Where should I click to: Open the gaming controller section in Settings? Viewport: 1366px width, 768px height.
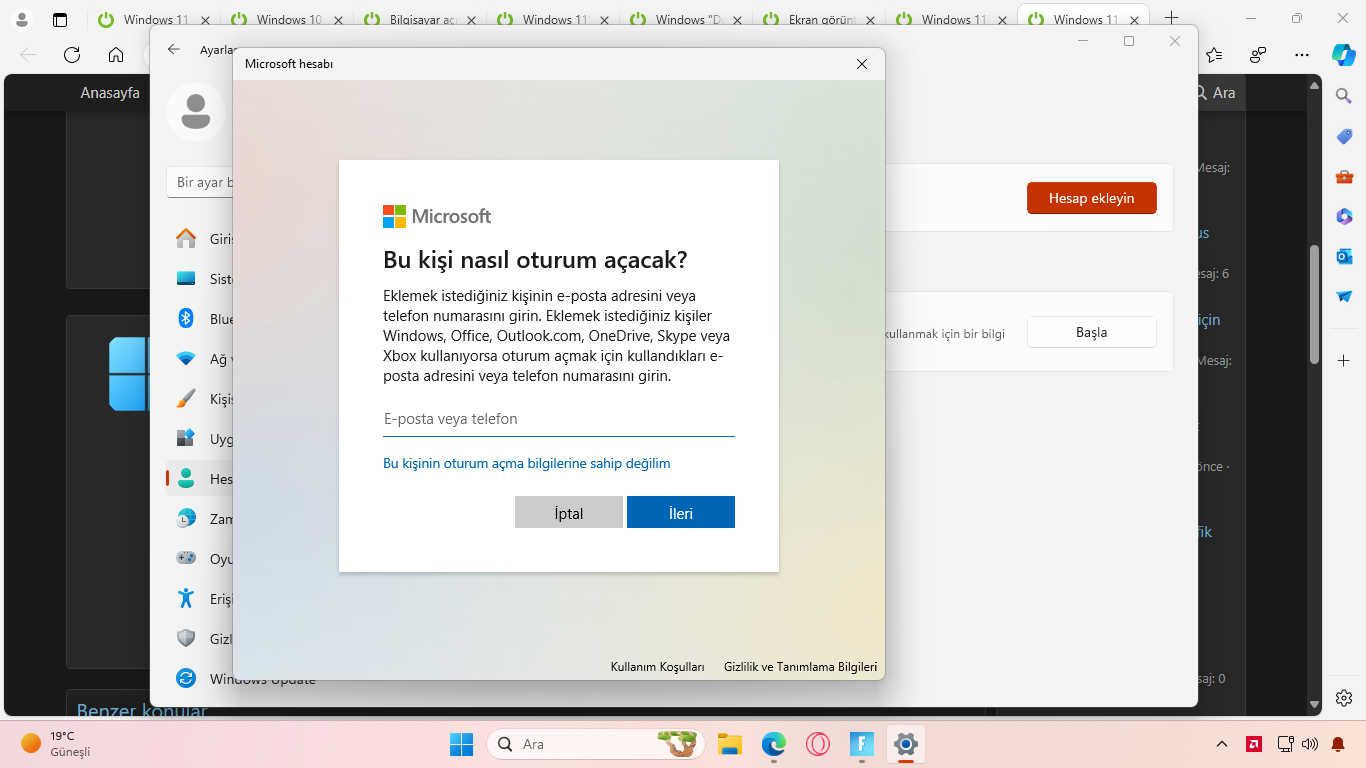click(x=200, y=559)
